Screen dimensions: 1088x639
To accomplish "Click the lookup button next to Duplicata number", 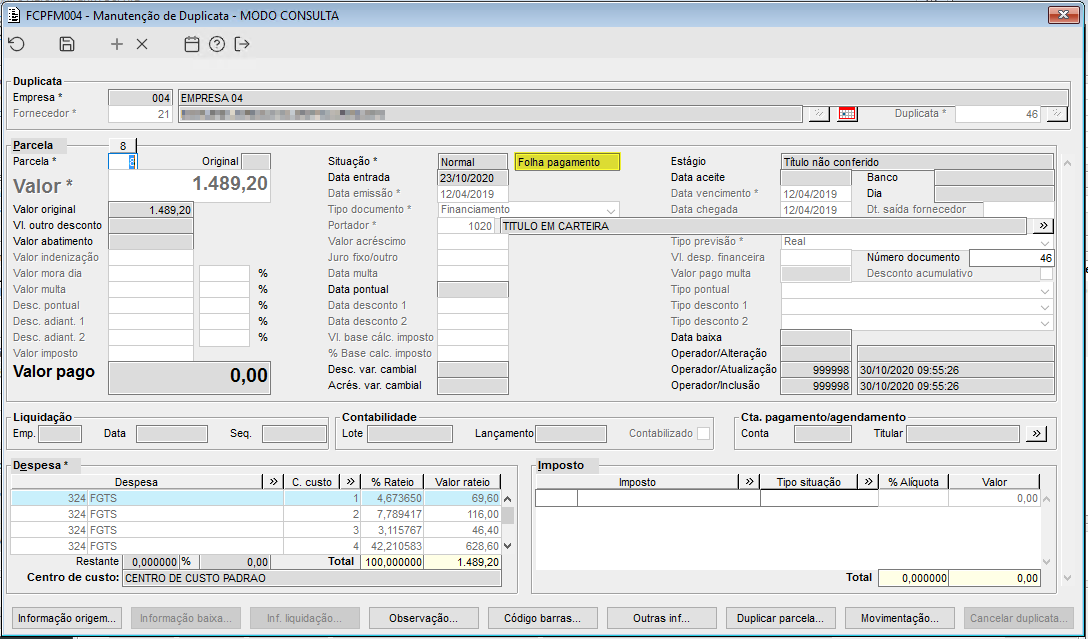I will [x=1056, y=114].
